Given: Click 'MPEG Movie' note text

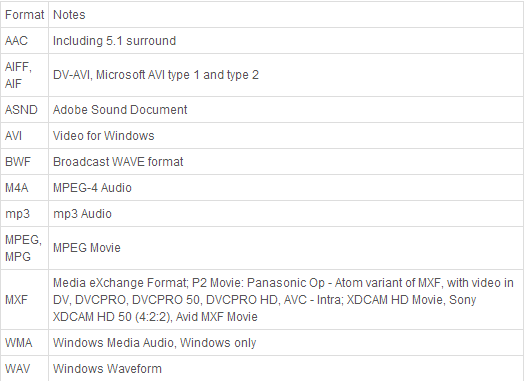Looking at the screenshot, I should [x=87, y=248].
